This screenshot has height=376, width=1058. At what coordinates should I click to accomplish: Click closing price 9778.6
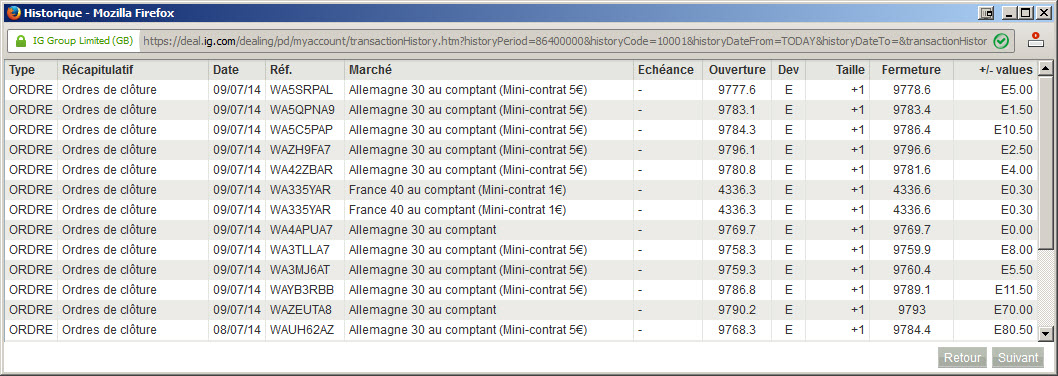click(x=912, y=90)
